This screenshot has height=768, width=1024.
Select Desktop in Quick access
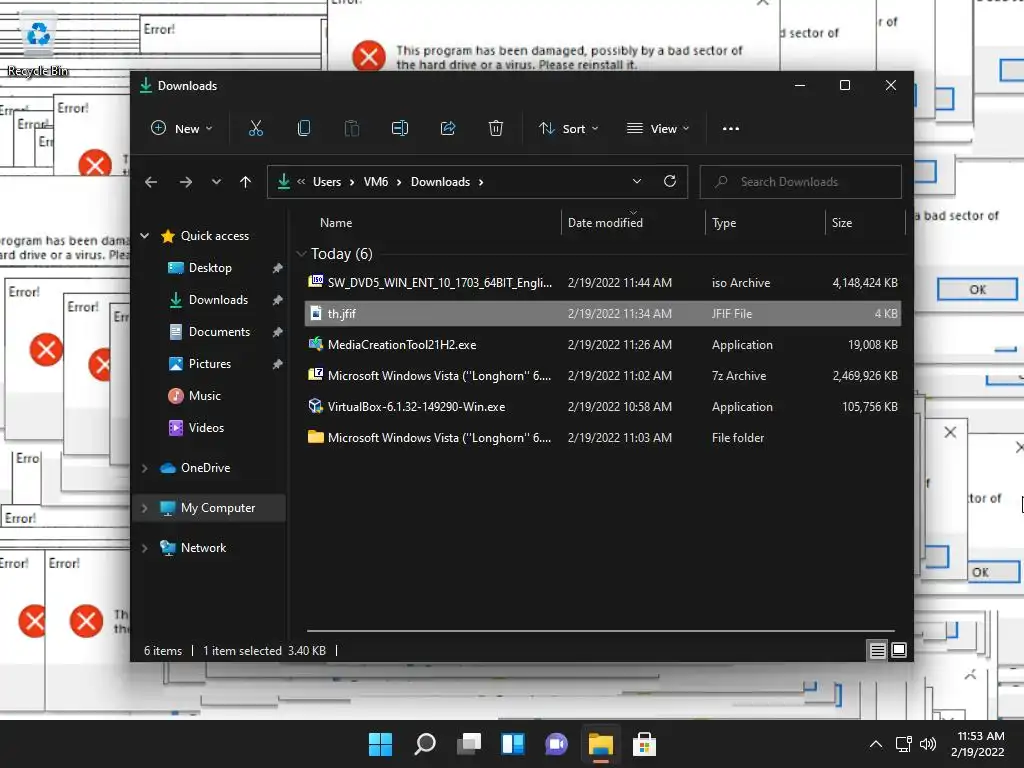(210, 268)
